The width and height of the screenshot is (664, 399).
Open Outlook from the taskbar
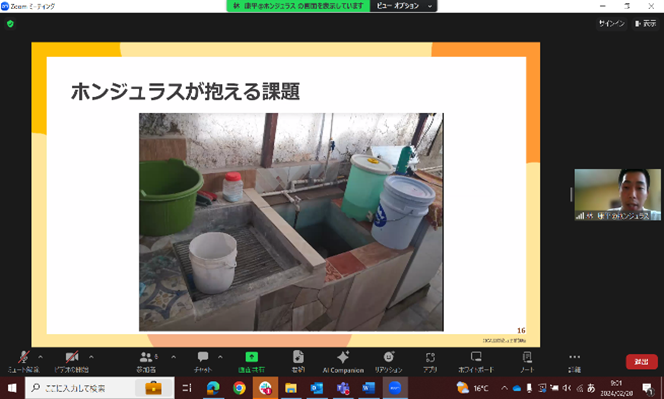[x=317, y=388]
